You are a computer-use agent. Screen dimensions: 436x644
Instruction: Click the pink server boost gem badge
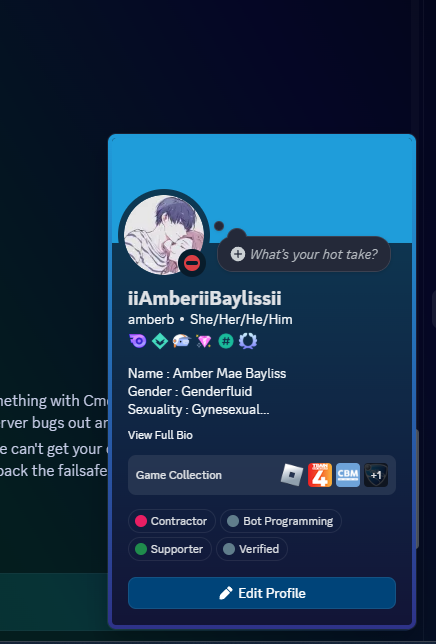click(204, 341)
